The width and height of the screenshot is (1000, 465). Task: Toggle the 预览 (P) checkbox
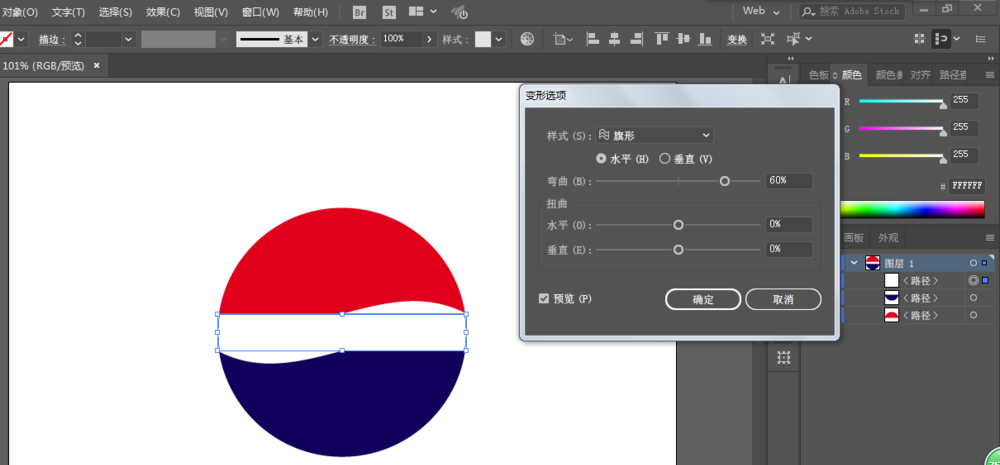(544, 299)
